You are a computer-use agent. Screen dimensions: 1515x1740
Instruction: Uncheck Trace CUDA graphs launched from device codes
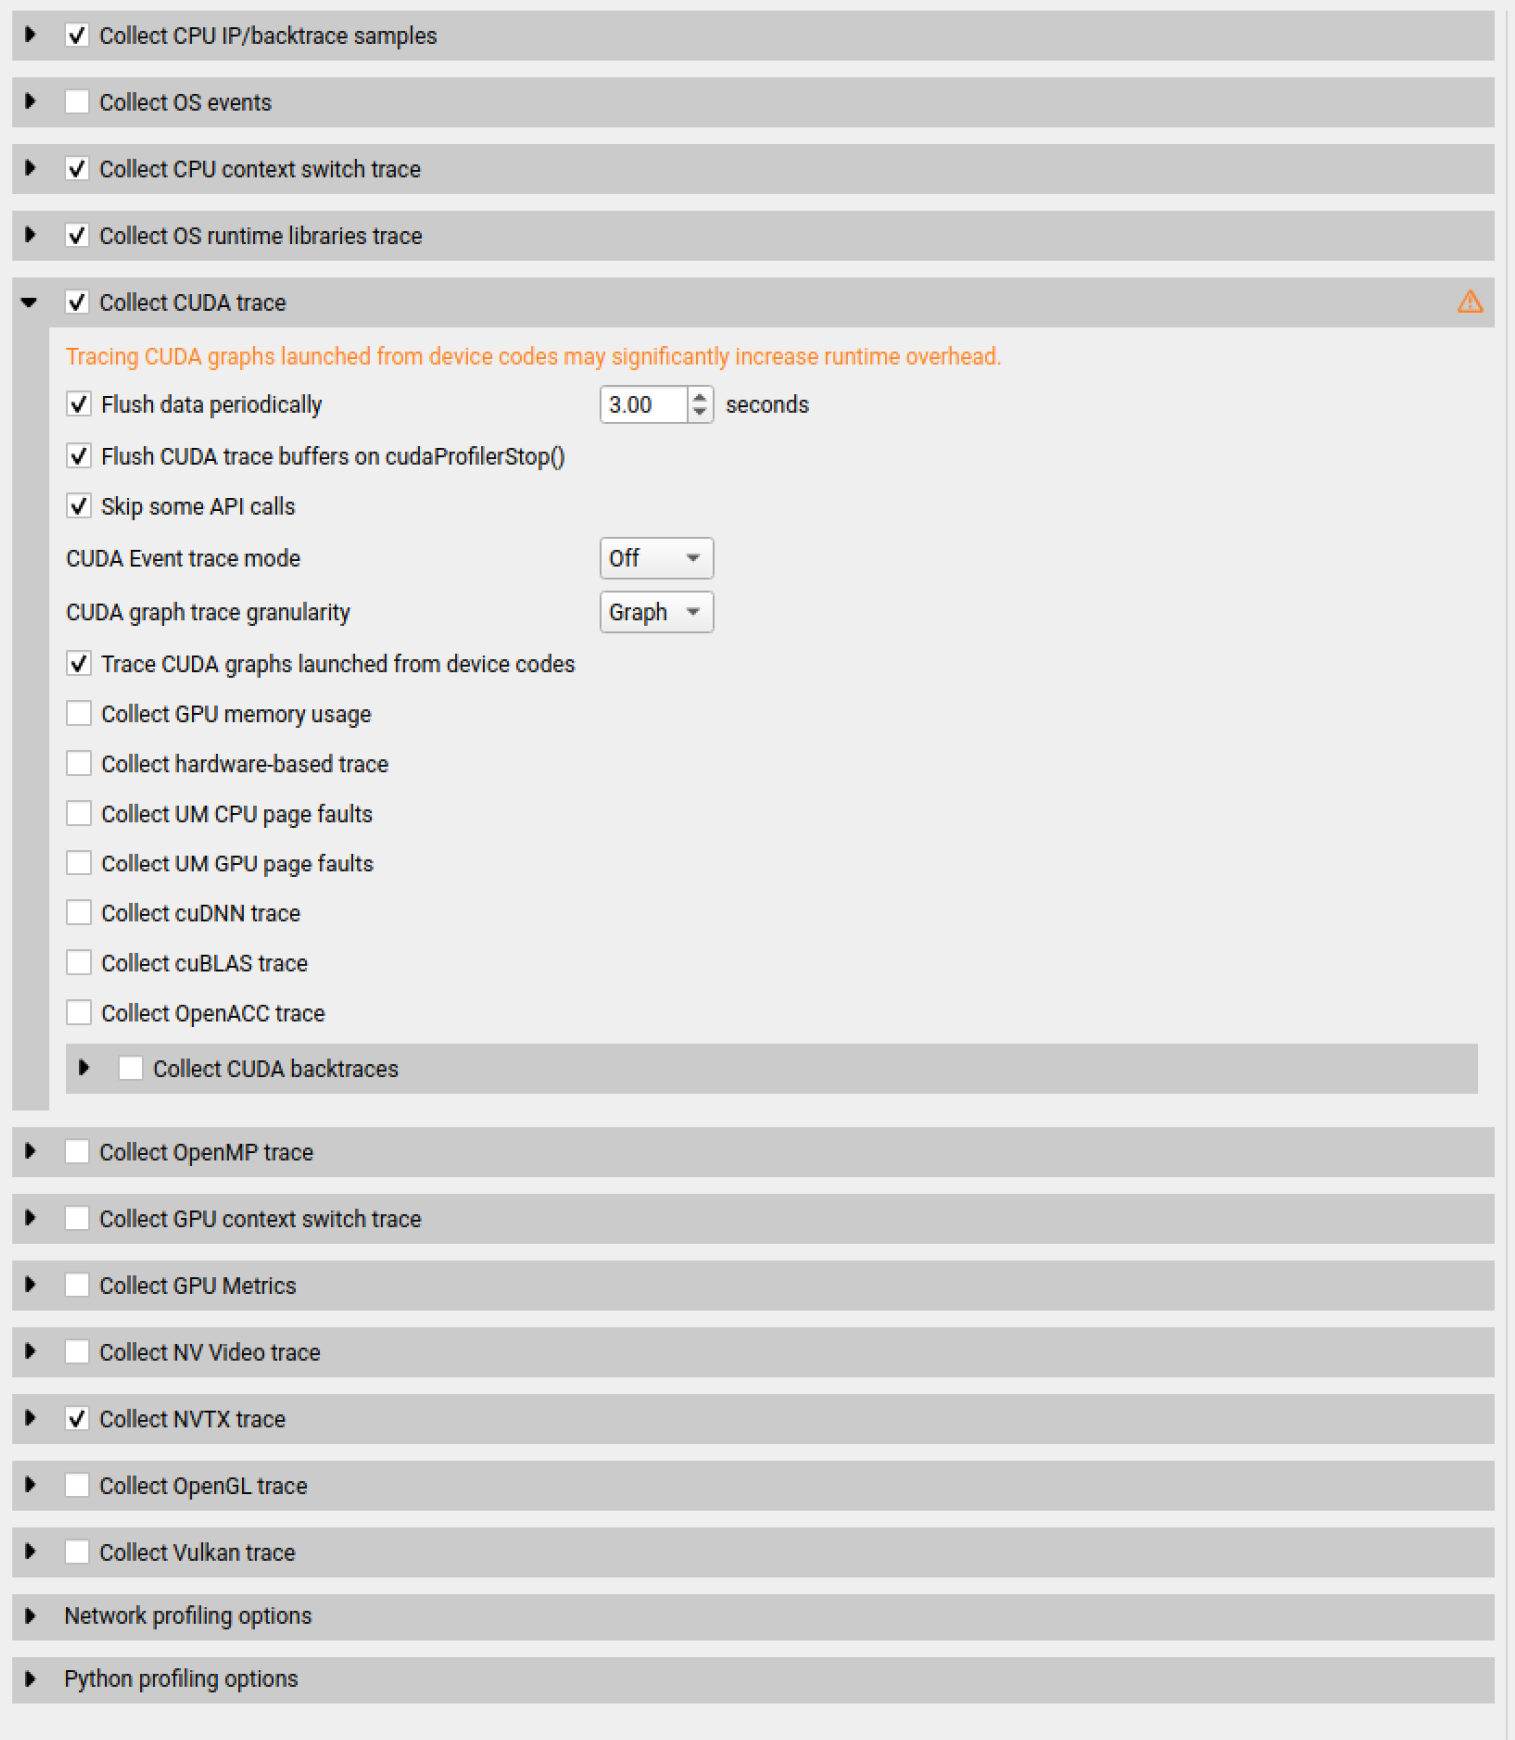tap(78, 663)
